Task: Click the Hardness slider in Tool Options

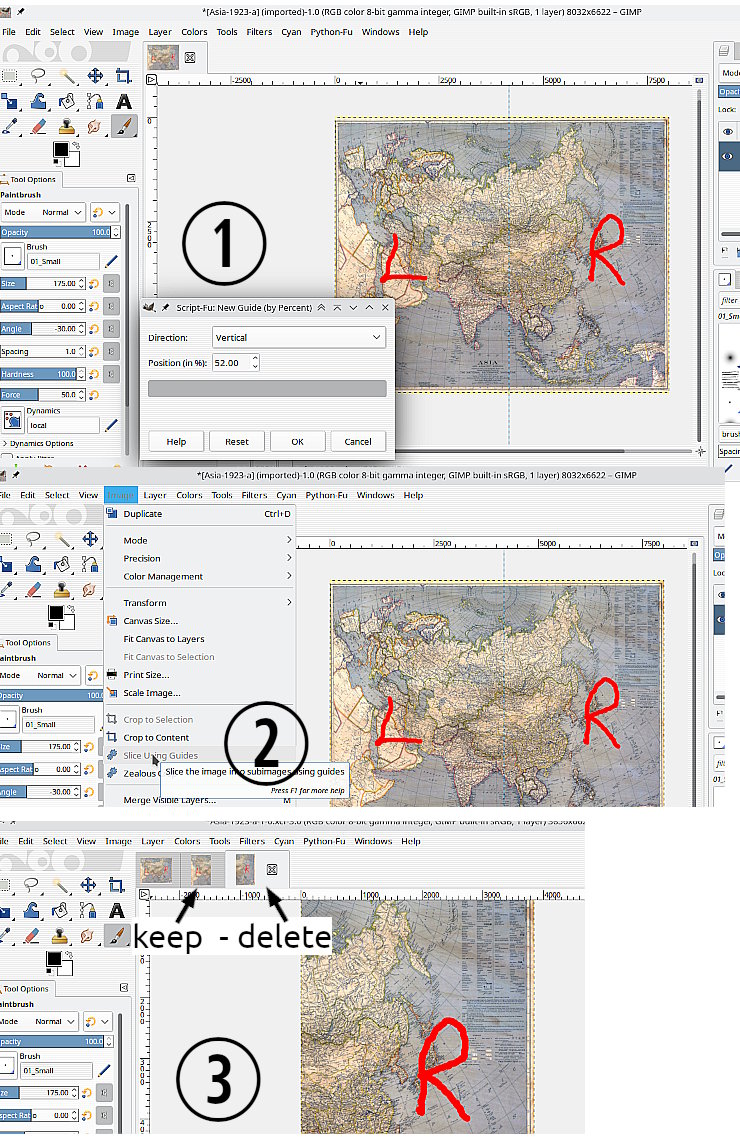Action: [x=50, y=374]
